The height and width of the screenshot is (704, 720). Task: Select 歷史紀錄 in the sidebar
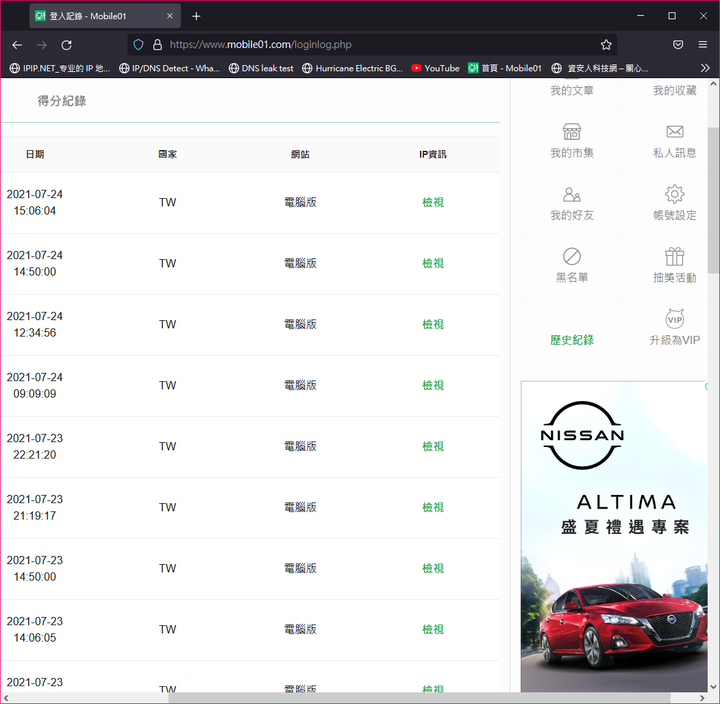click(x=572, y=340)
